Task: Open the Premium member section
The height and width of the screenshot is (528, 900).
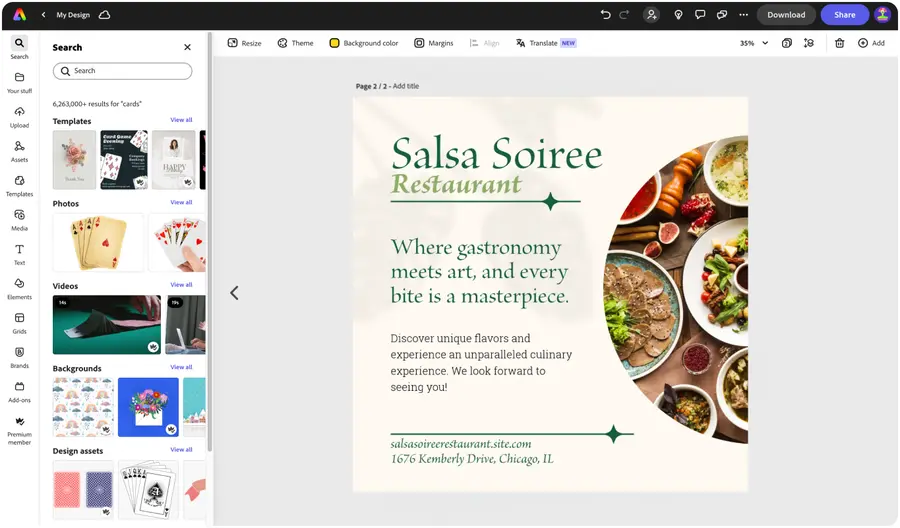Action: 20,430
